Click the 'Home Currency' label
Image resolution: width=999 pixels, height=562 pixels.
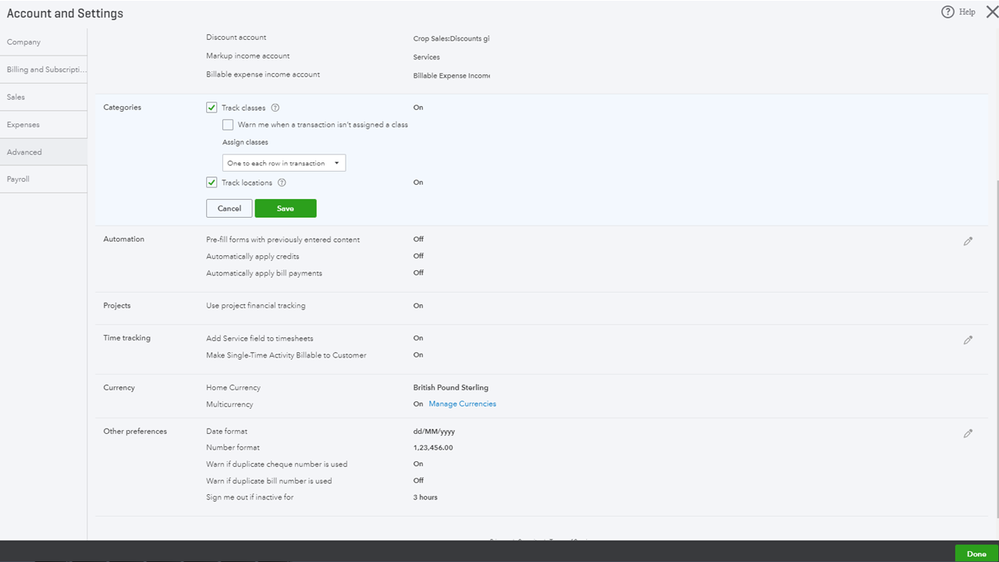pyautogui.click(x=233, y=387)
